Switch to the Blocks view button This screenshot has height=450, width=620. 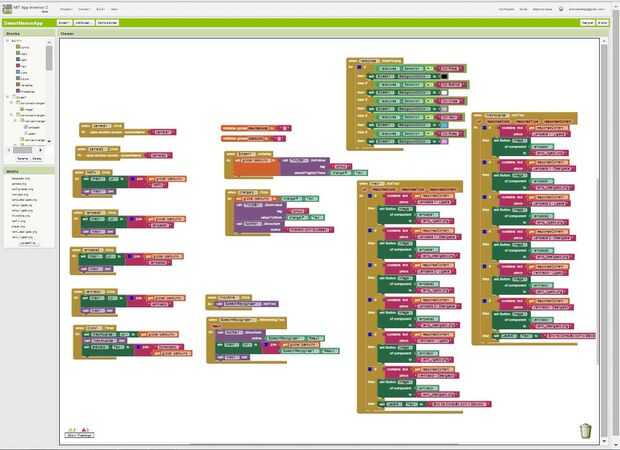point(602,23)
